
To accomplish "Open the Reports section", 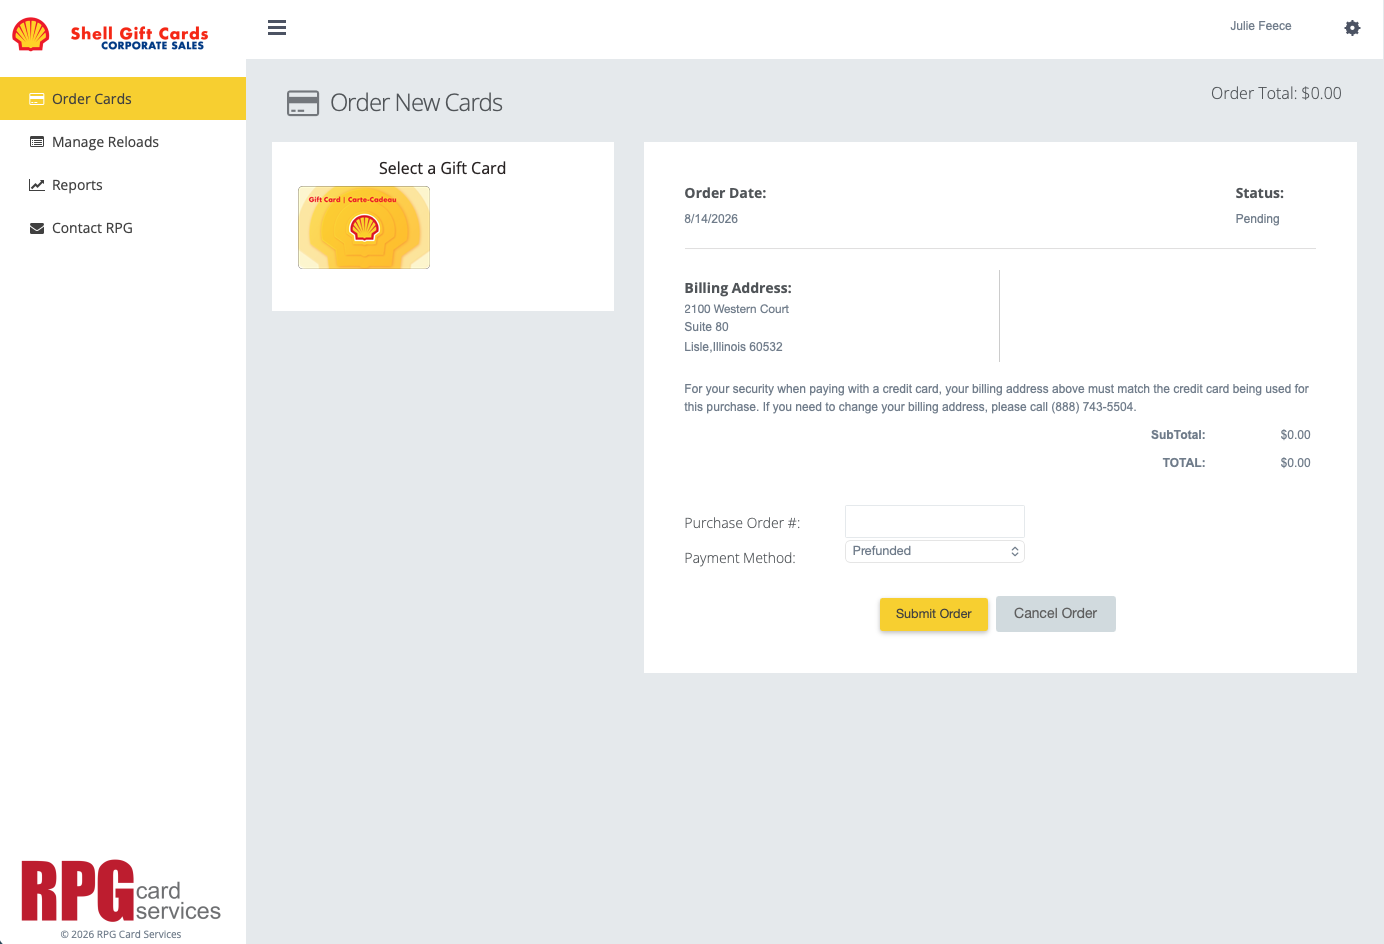I will (123, 185).
